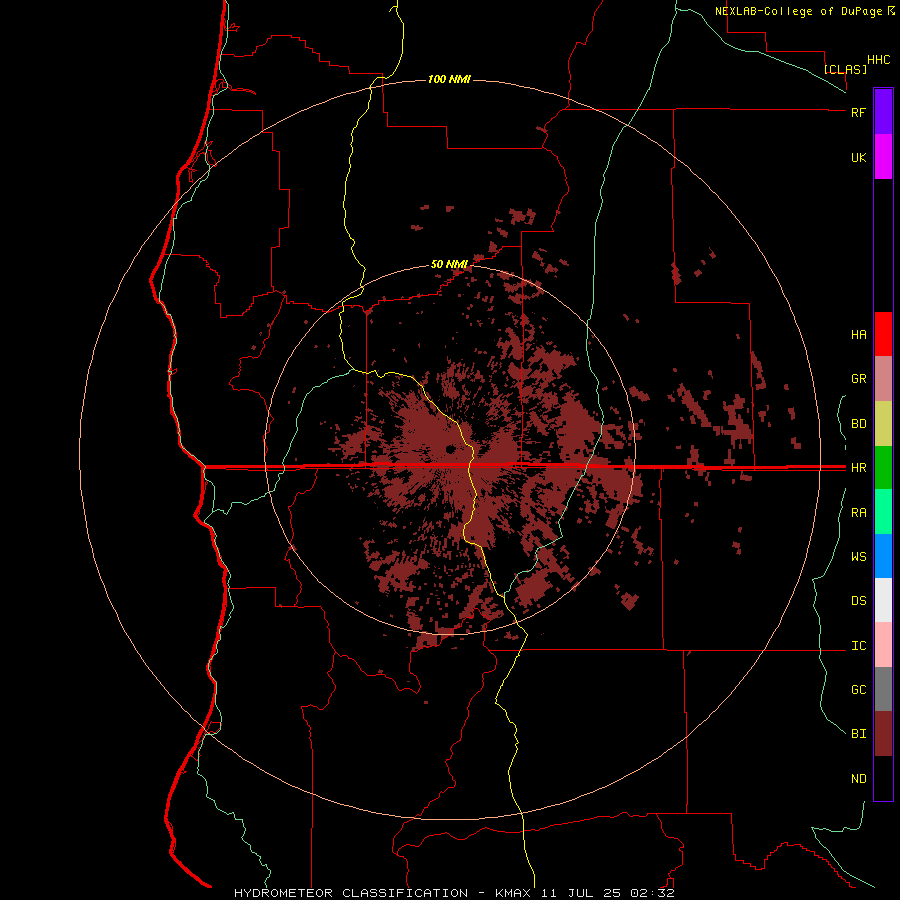Click the white DS color swatch

(x=883, y=600)
